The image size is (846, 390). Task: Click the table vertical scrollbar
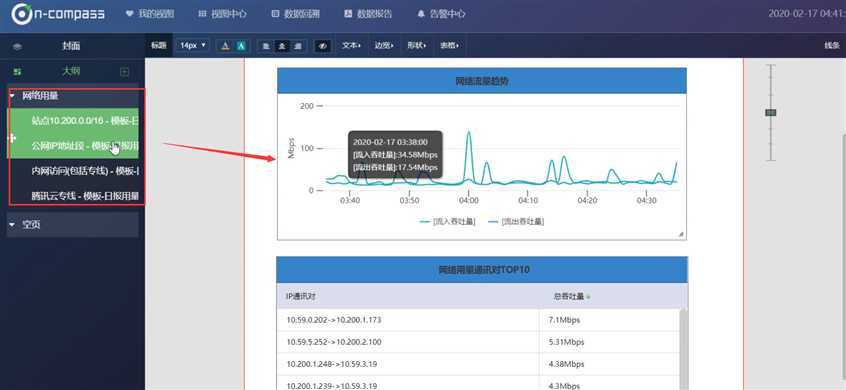tap(683, 349)
